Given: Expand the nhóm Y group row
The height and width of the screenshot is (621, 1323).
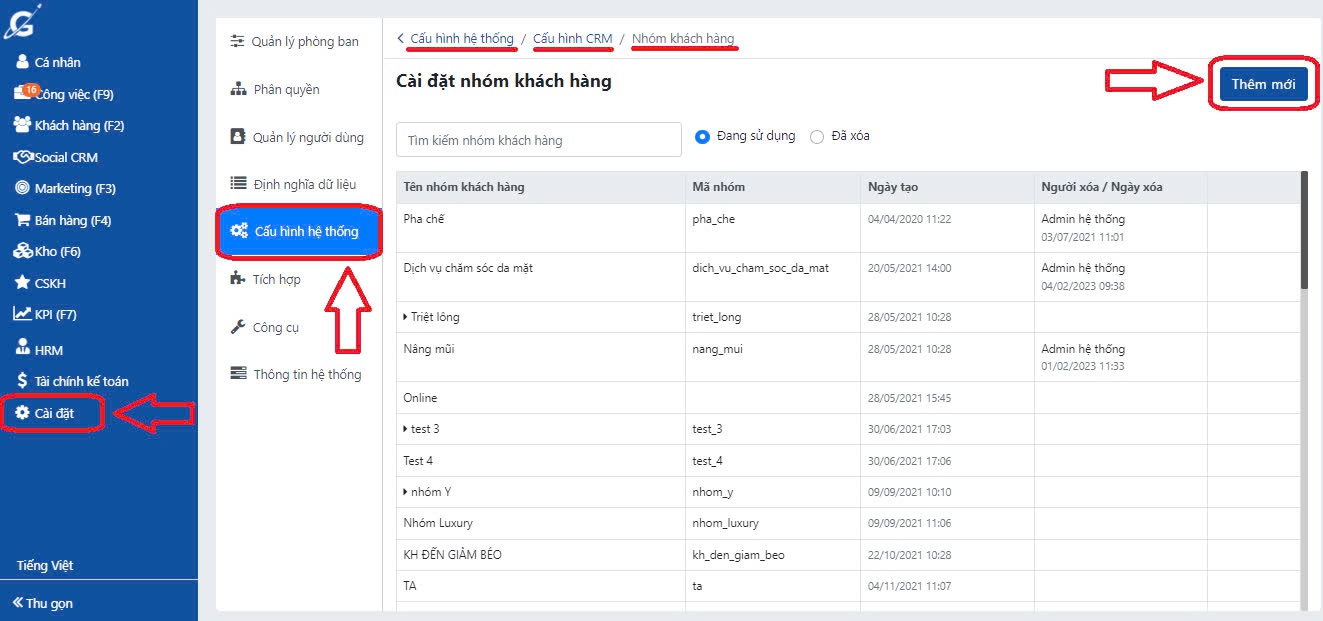Looking at the screenshot, I should point(405,492).
